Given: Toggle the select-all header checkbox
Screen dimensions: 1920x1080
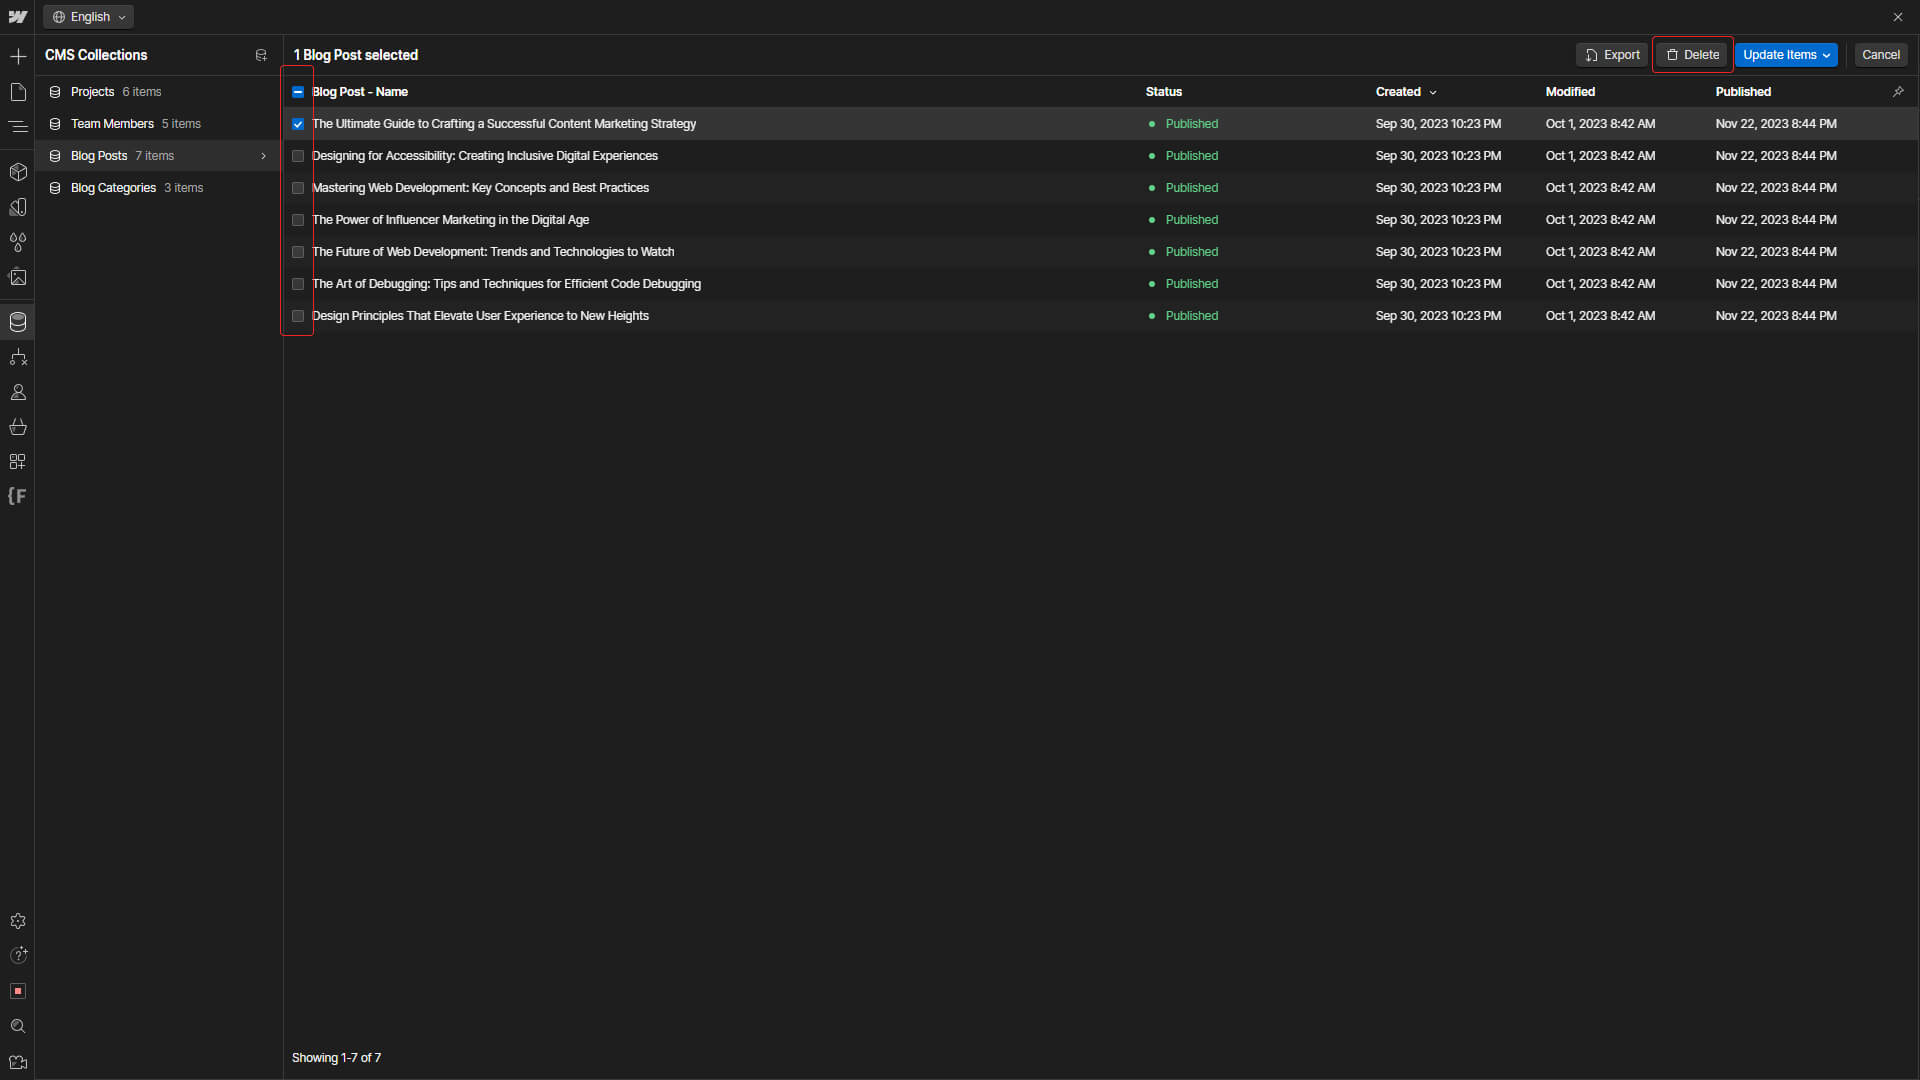Looking at the screenshot, I should tap(298, 92).
